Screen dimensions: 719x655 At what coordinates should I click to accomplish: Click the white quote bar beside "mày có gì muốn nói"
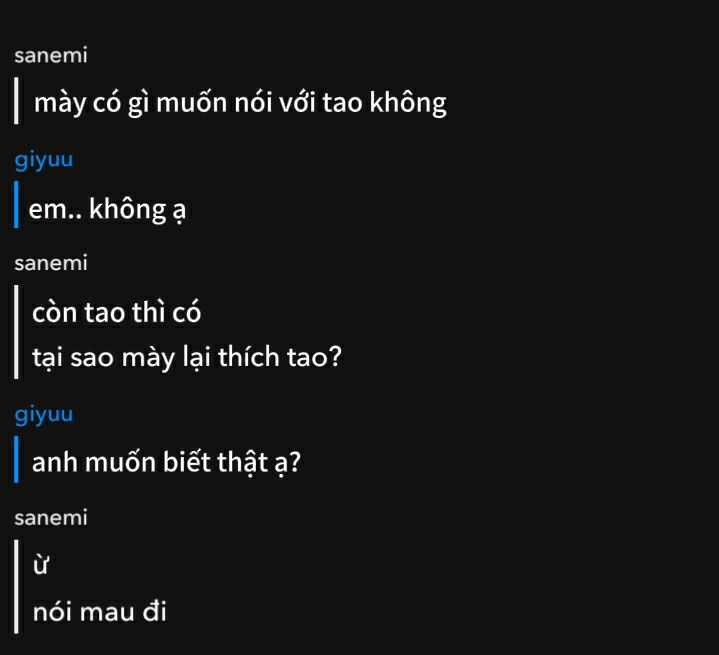[16, 102]
